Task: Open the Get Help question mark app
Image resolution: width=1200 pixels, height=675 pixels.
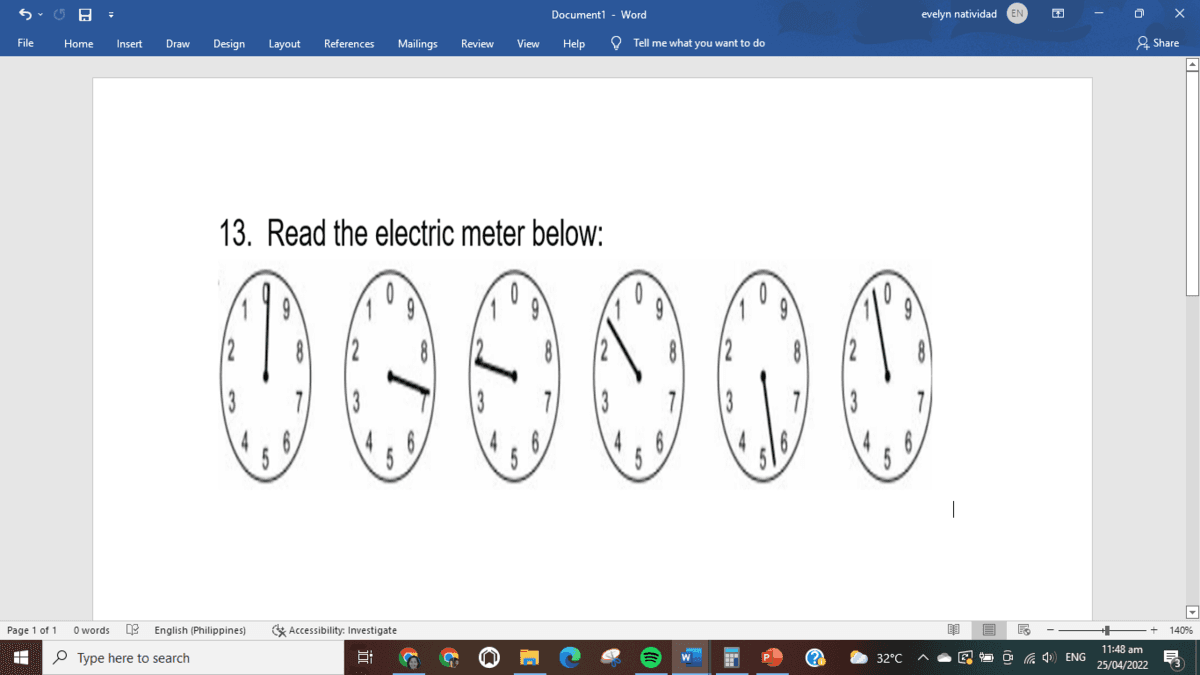Action: [x=815, y=657]
